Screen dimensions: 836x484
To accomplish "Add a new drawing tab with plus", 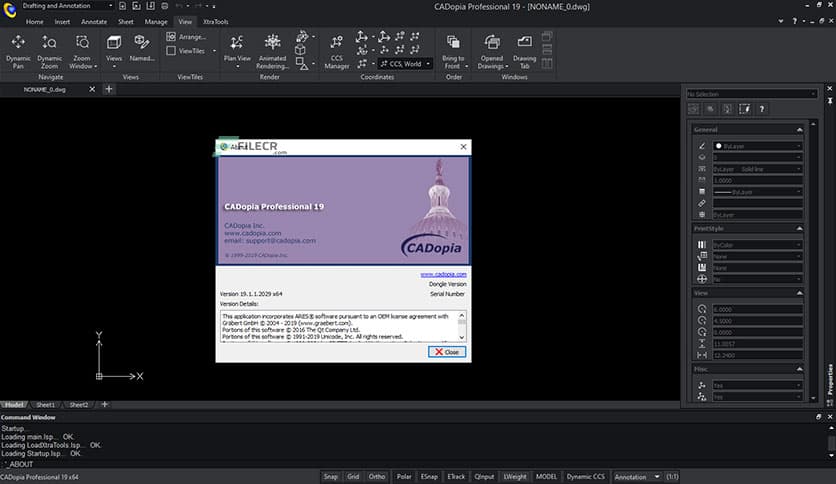I will point(109,89).
